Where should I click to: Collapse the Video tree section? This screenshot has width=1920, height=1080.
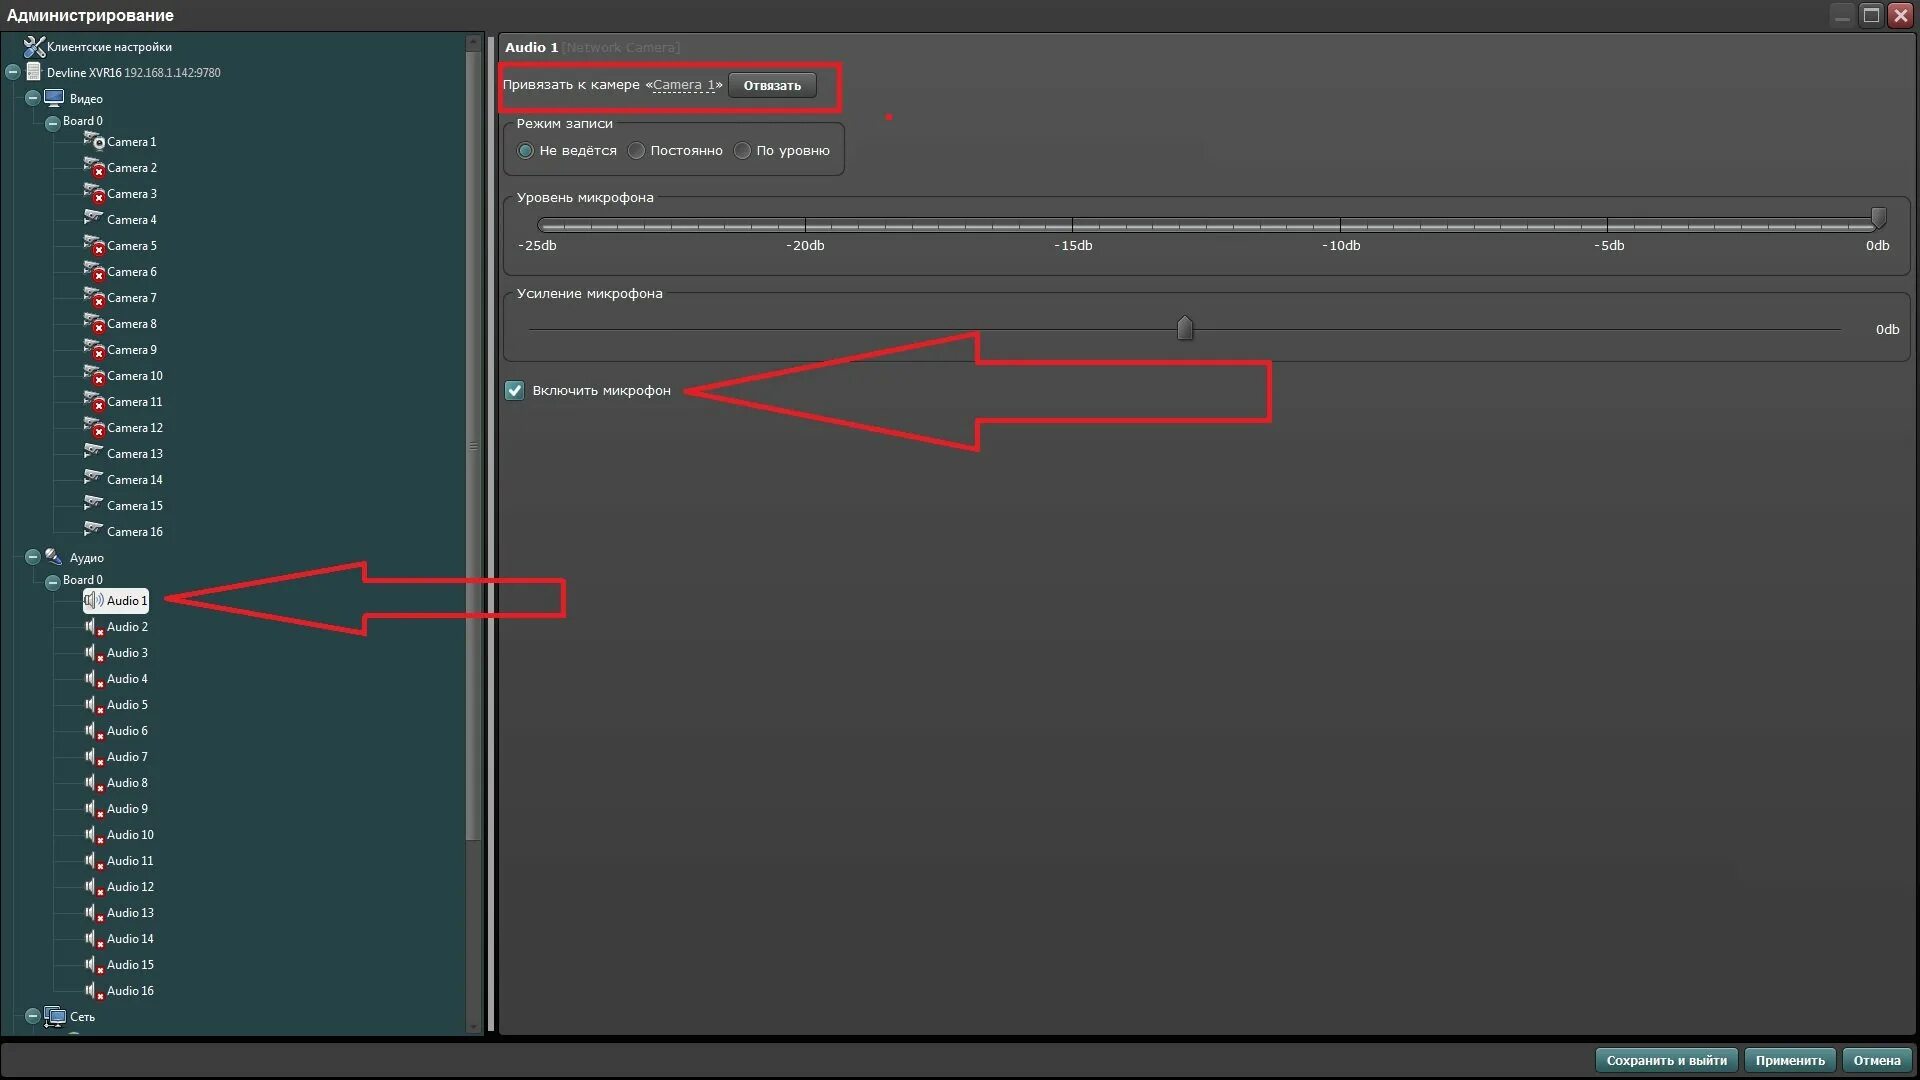32,98
